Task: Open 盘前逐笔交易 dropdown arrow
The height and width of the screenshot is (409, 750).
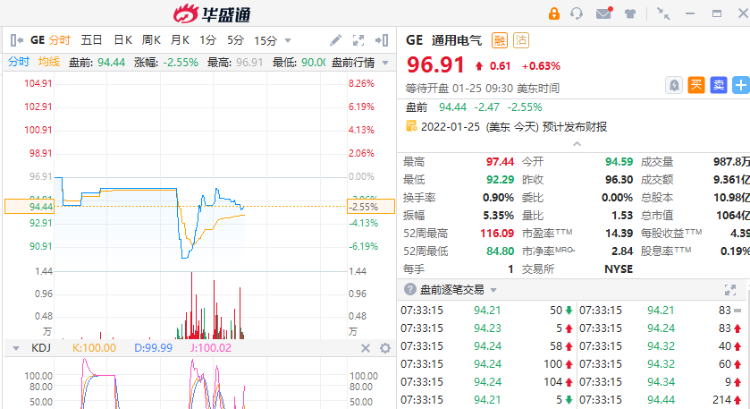Action: point(493,290)
